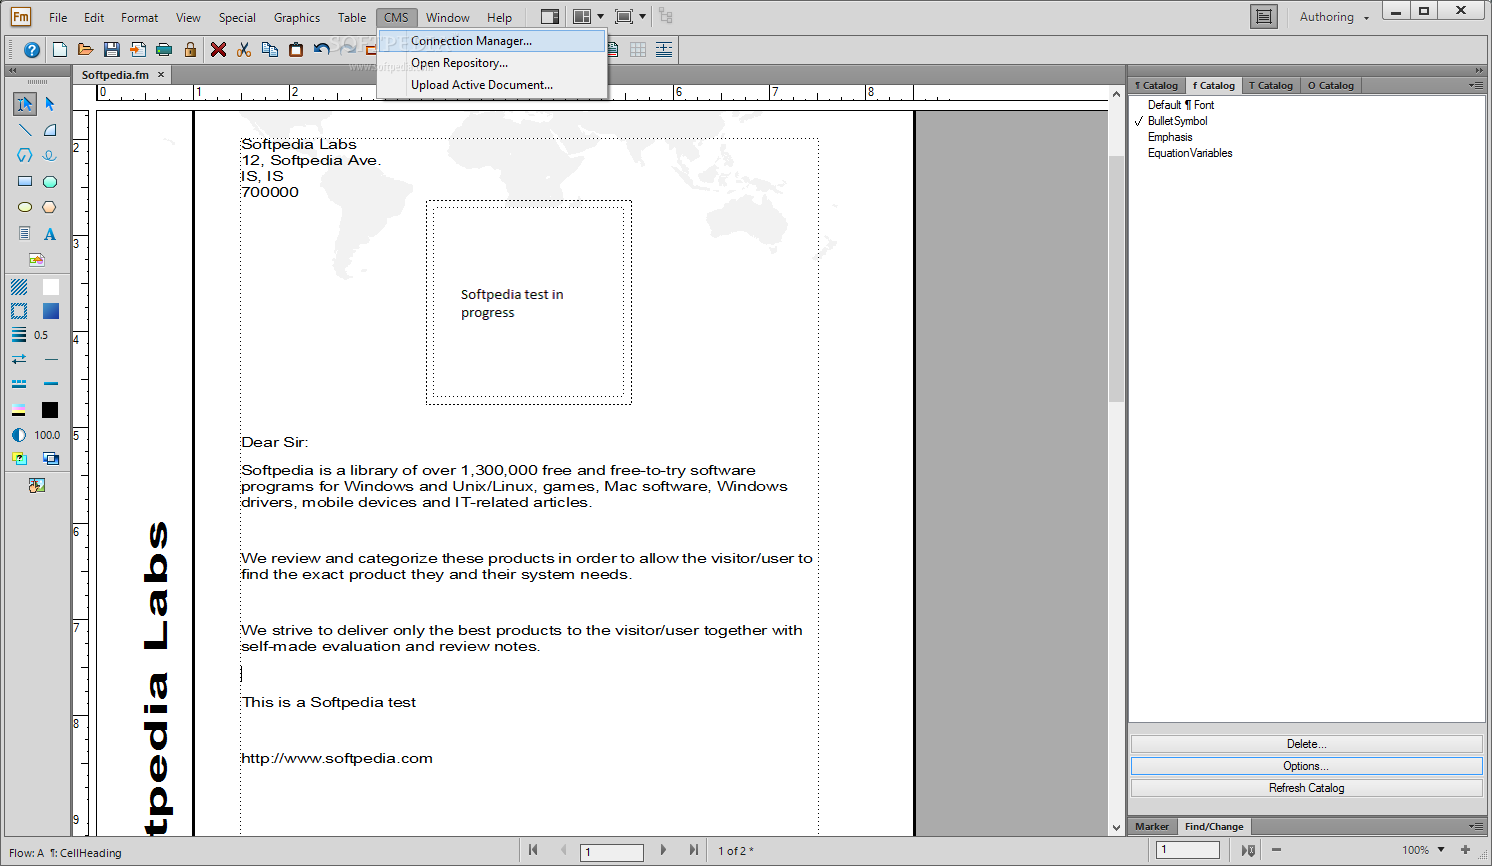Screen dimensions: 1492x866
Task: Open the line width options
Action: pyautogui.click(x=19, y=335)
